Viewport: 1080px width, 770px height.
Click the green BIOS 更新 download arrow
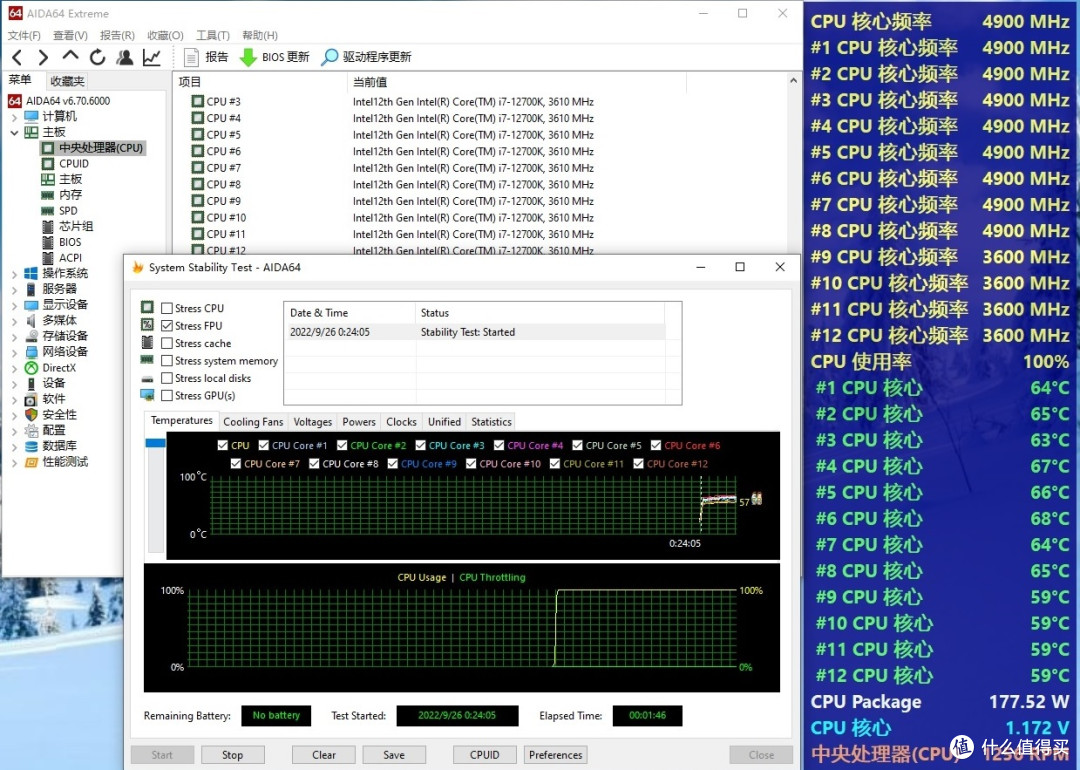248,57
